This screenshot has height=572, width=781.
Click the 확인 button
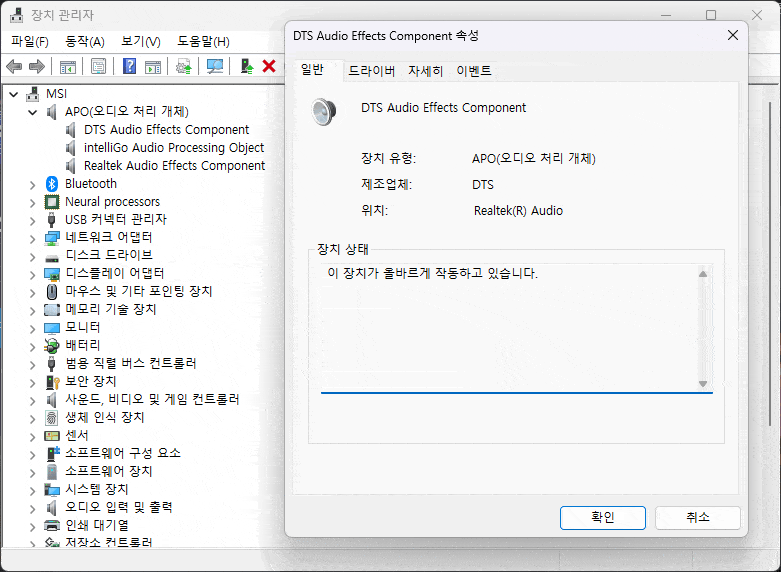point(602,517)
